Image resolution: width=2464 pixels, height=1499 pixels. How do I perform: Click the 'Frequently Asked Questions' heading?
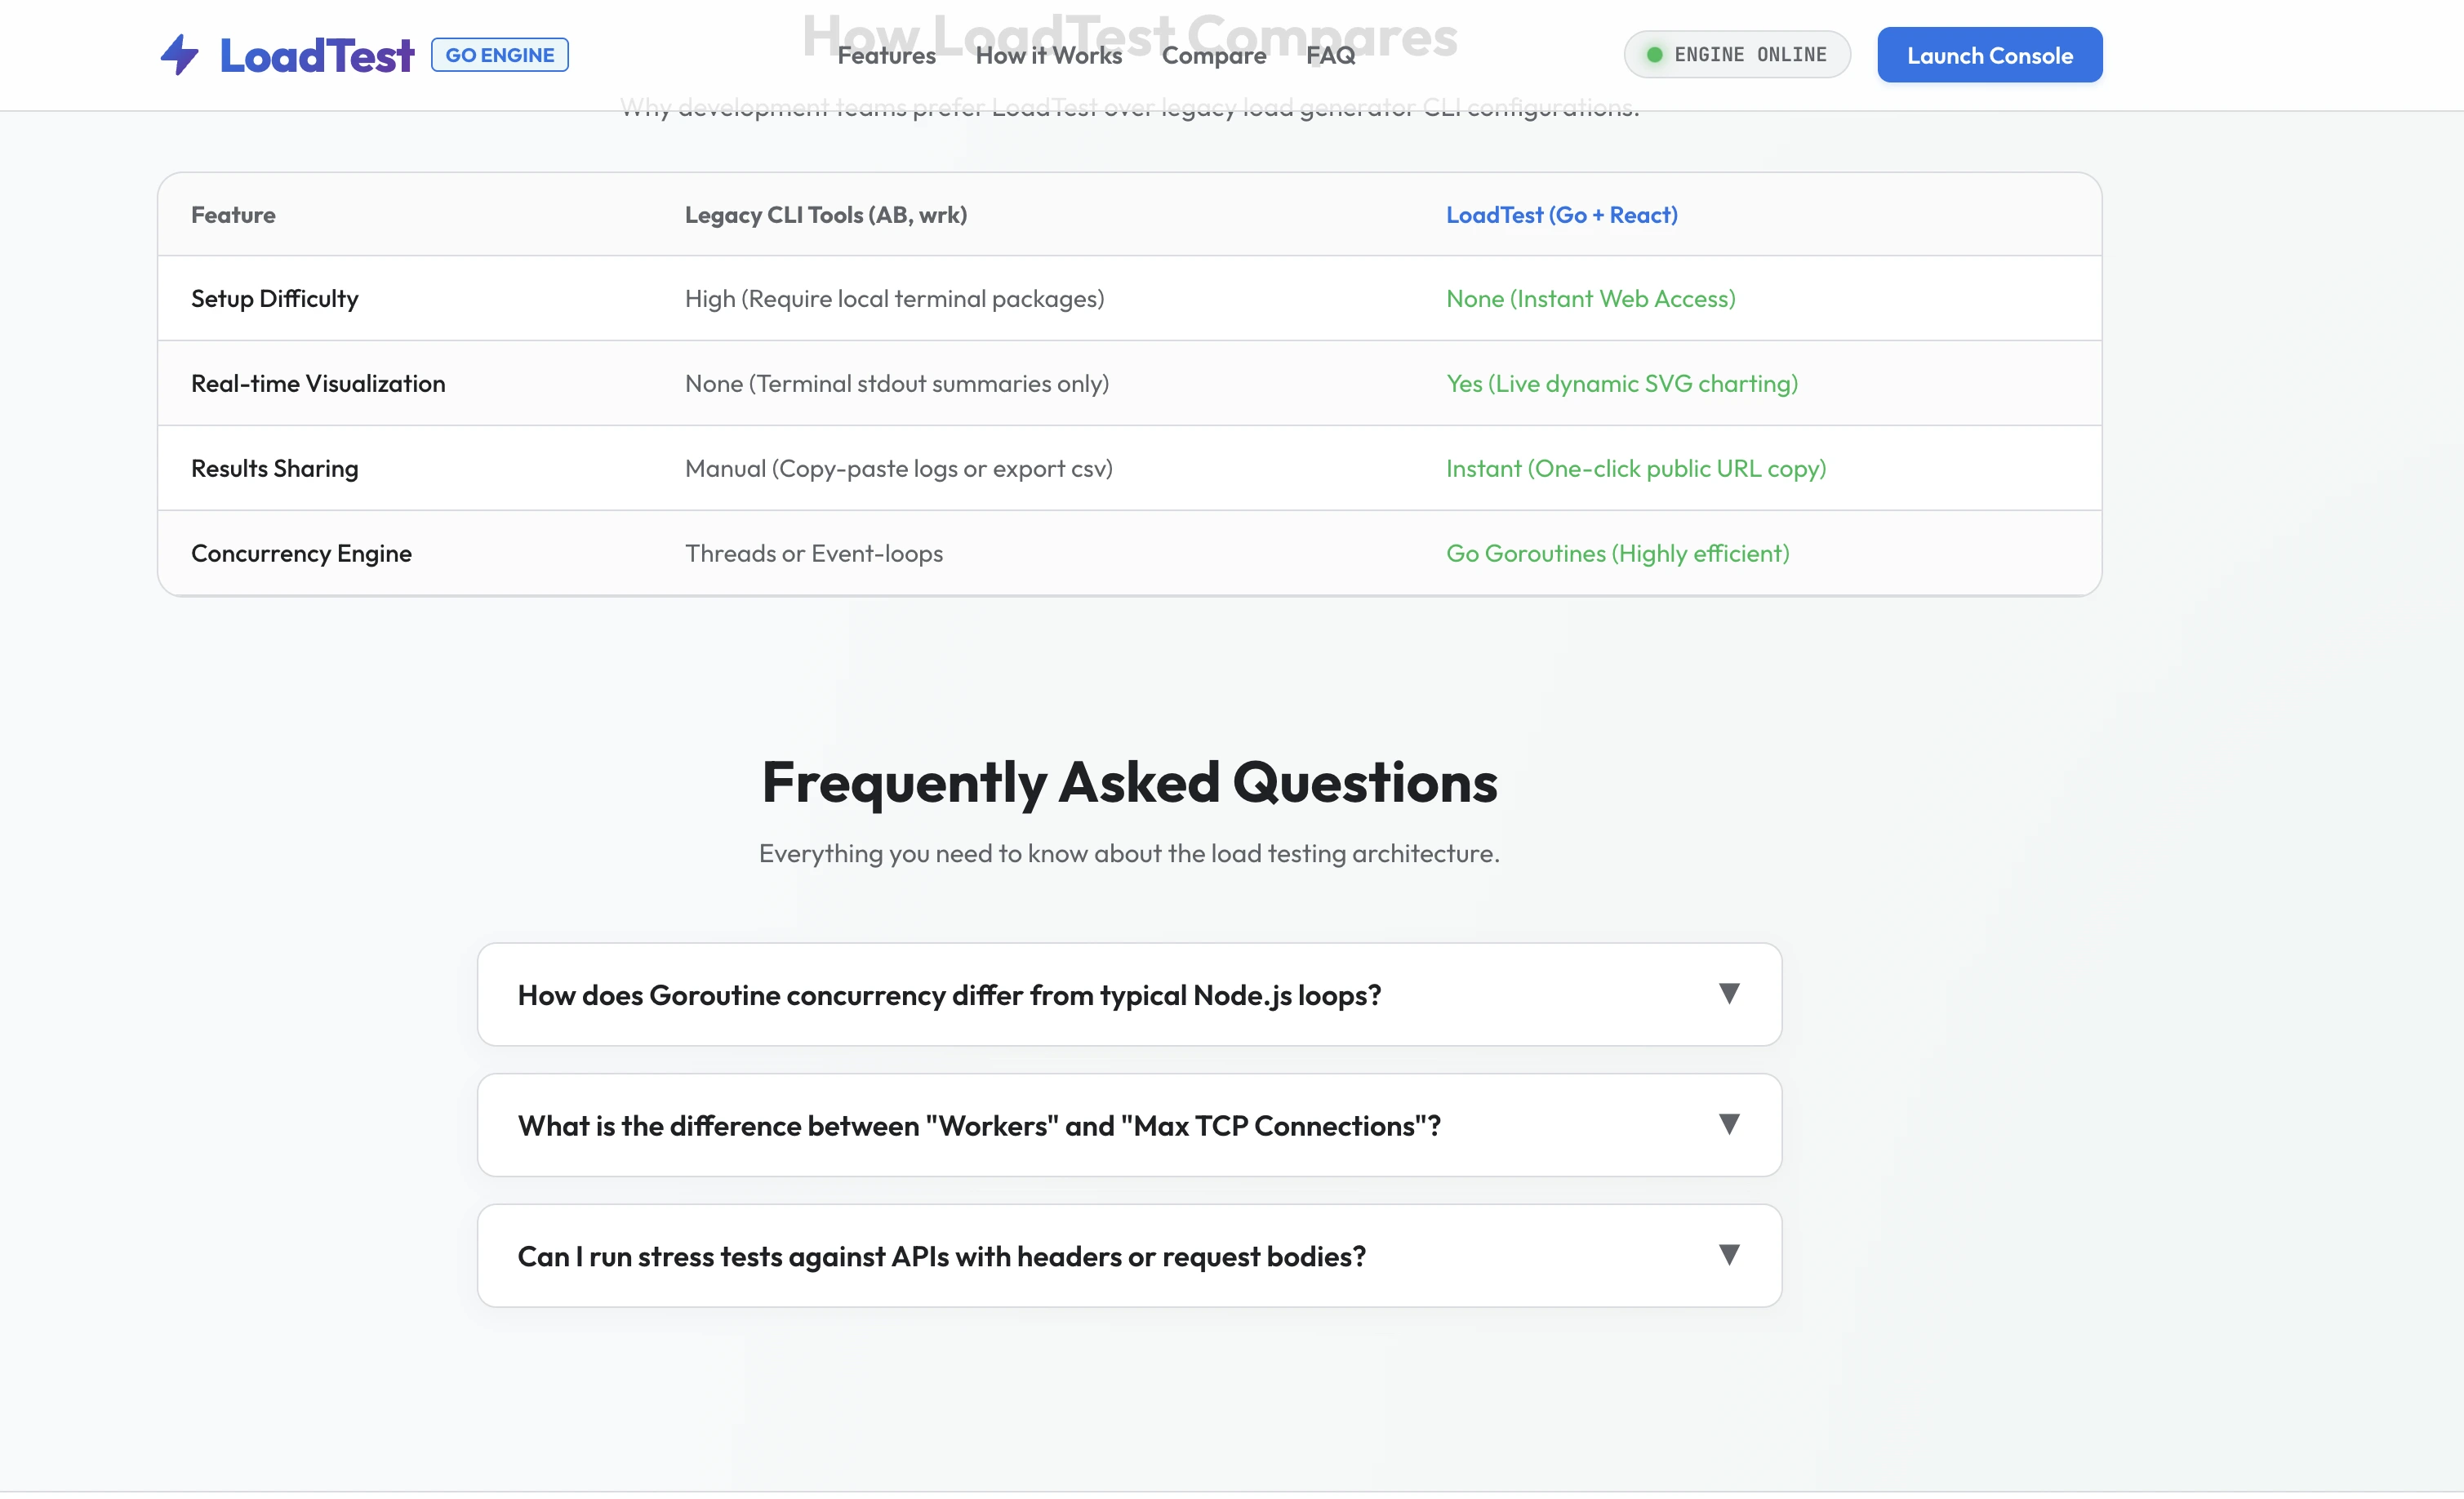click(x=1130, y=783)
